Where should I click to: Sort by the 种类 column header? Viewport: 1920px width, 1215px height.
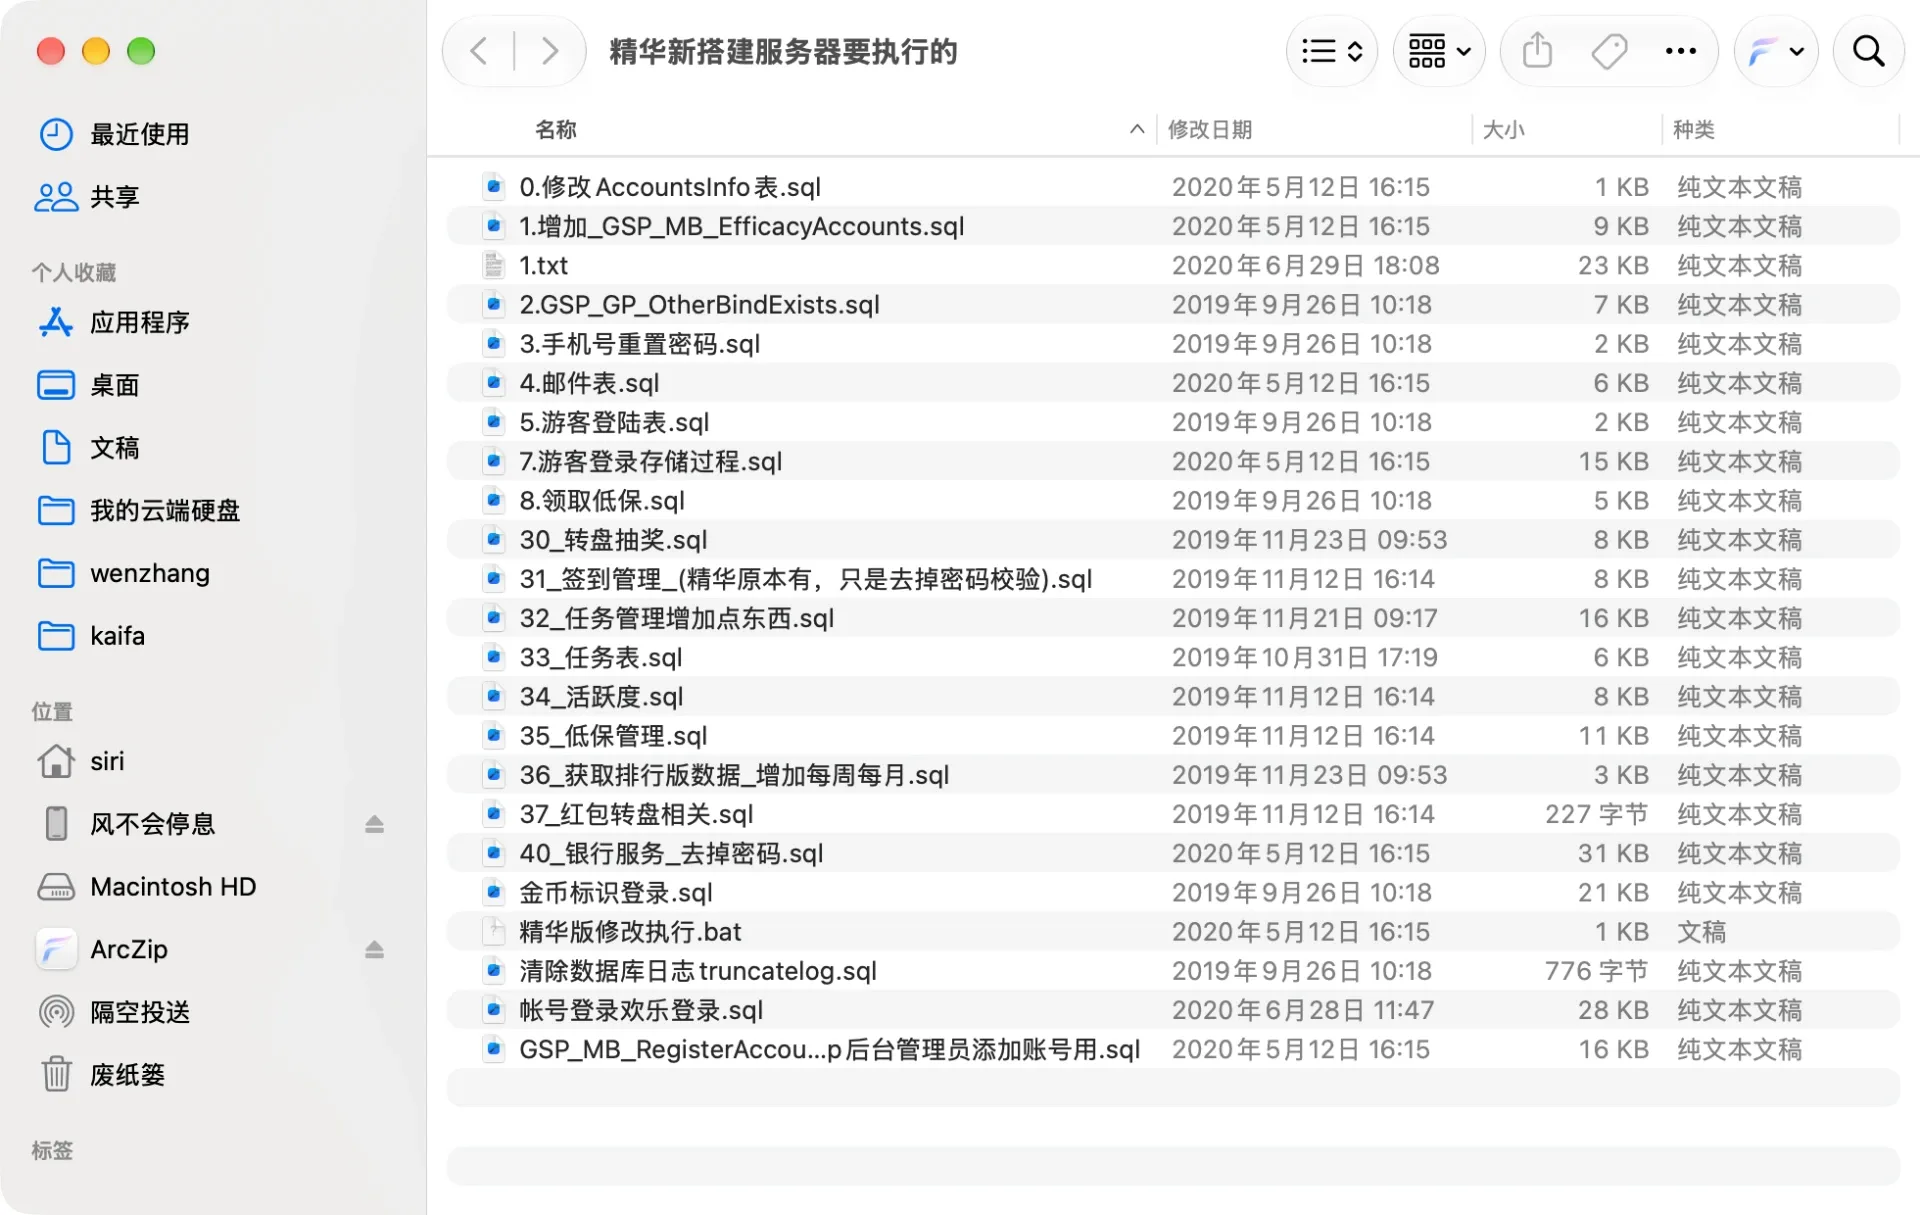pos(1694,129)
